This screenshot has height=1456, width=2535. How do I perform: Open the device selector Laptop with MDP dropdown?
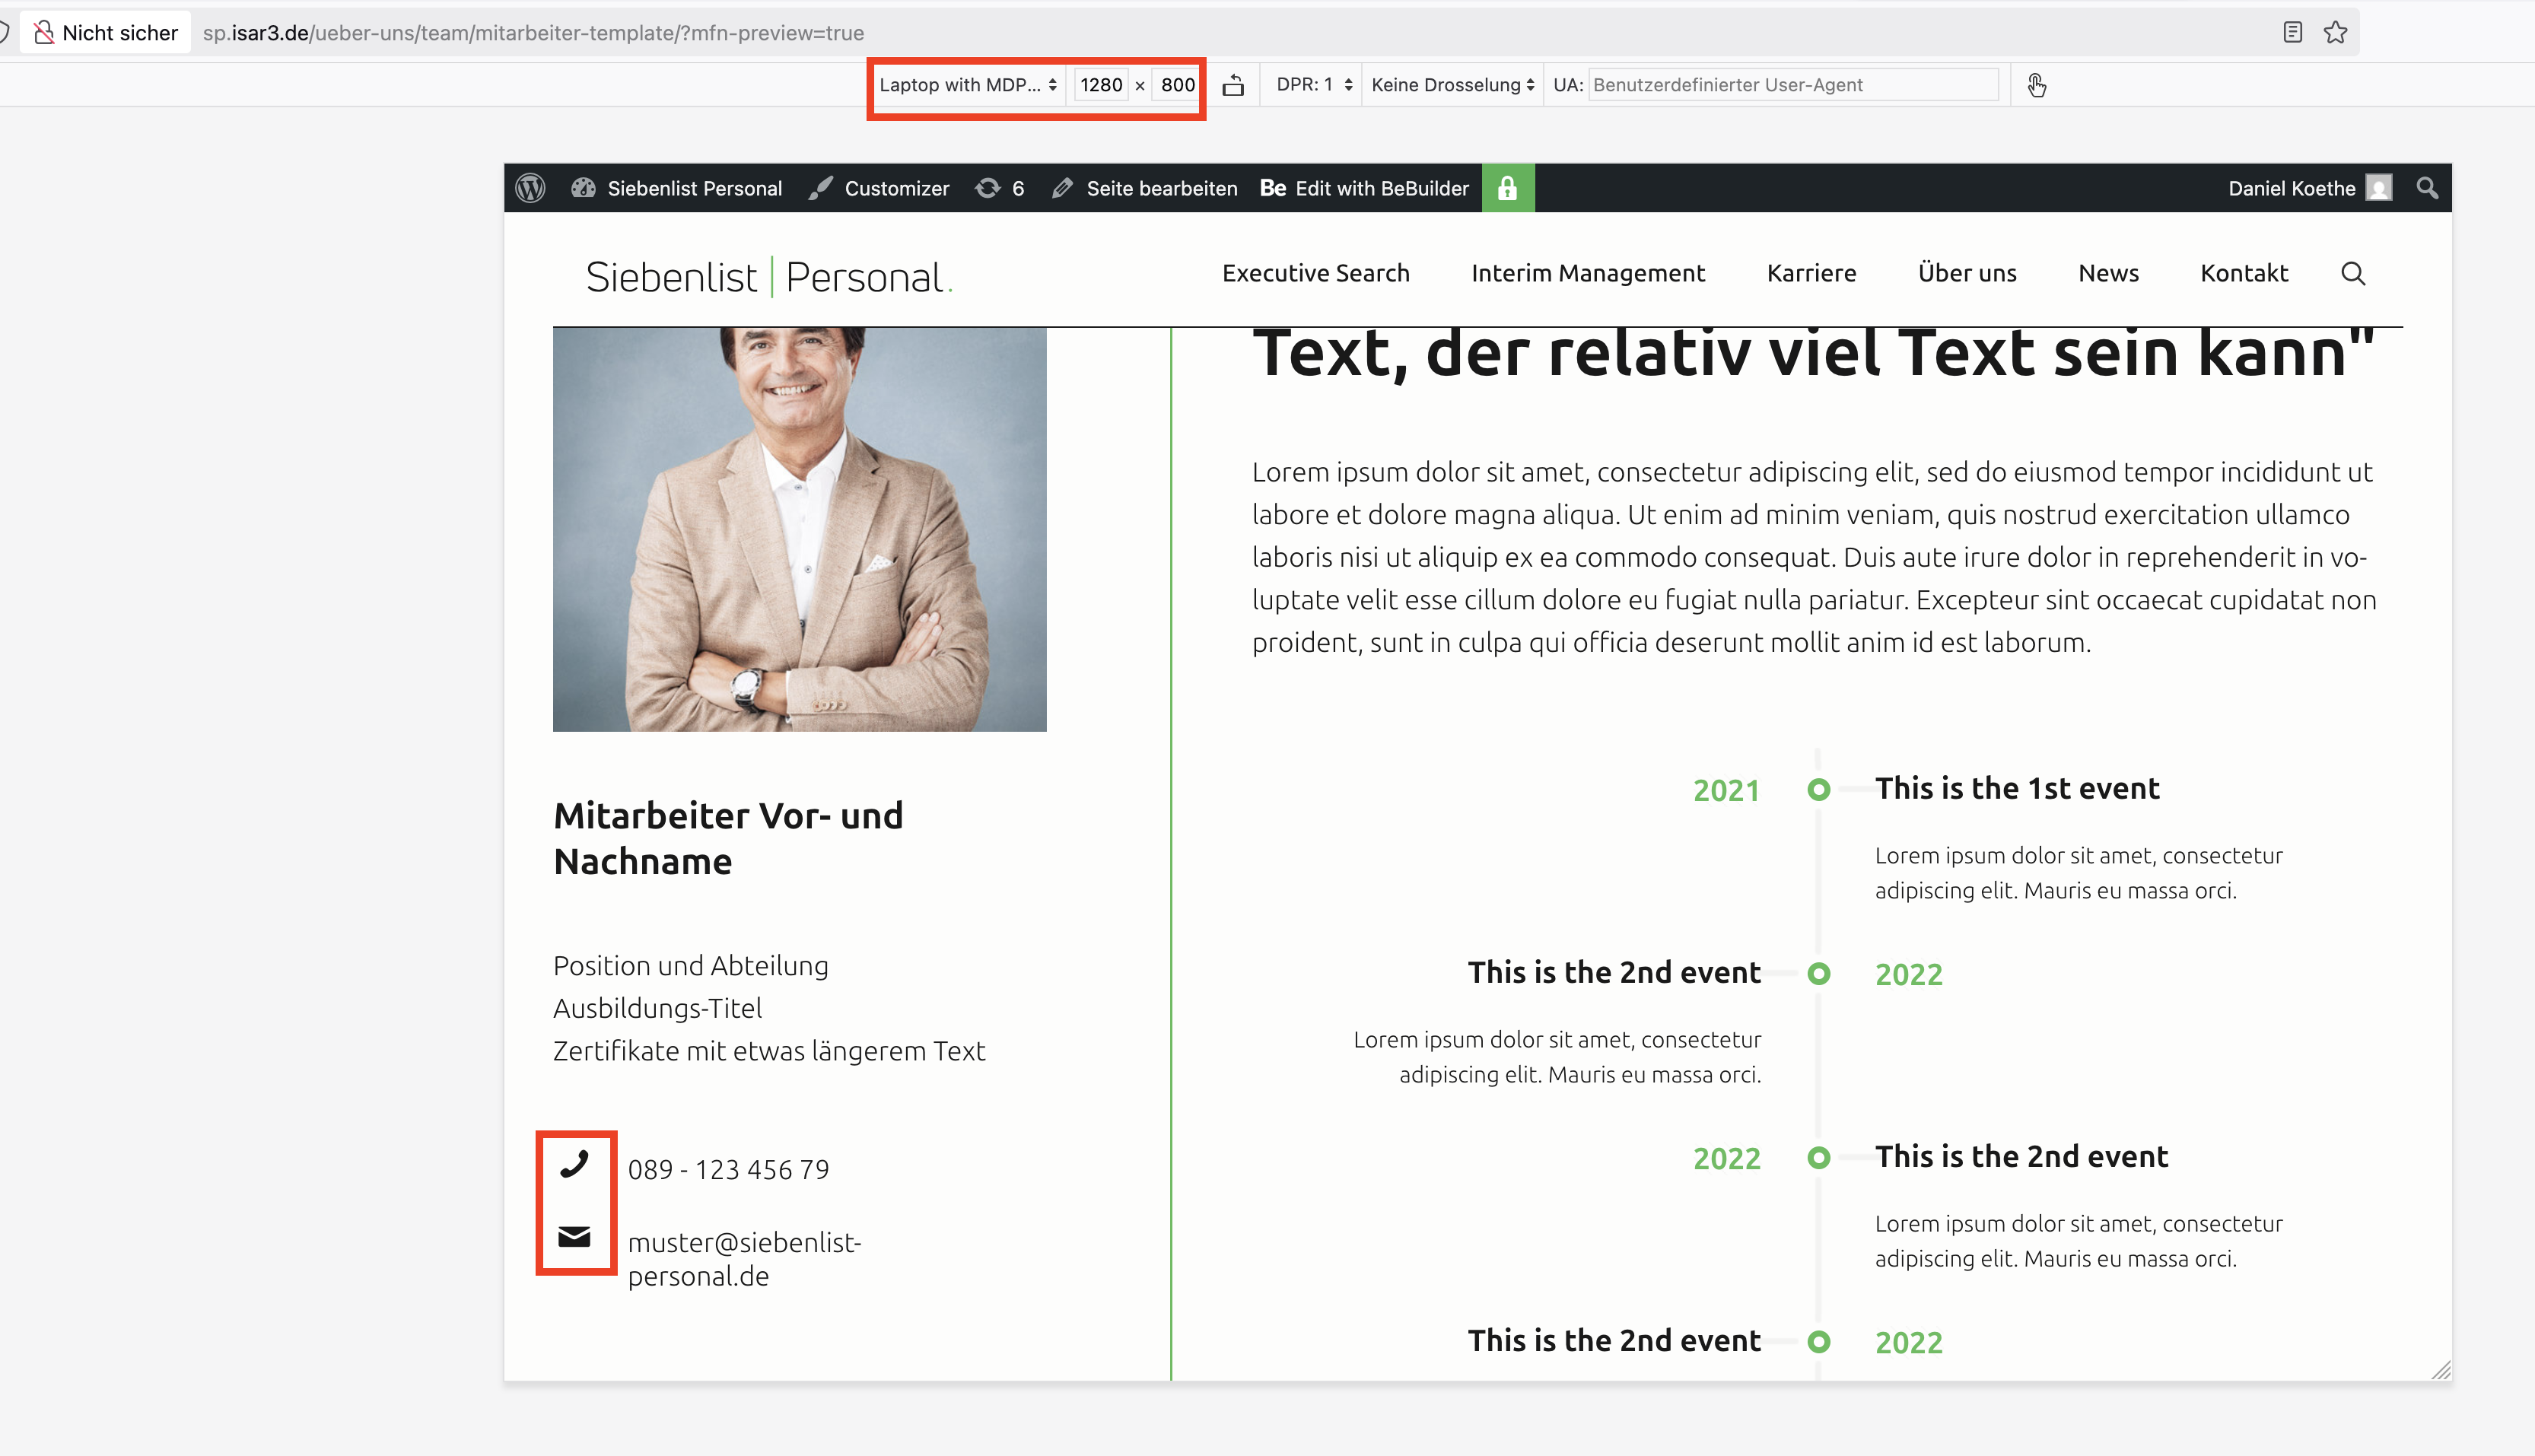click(967, 85)
